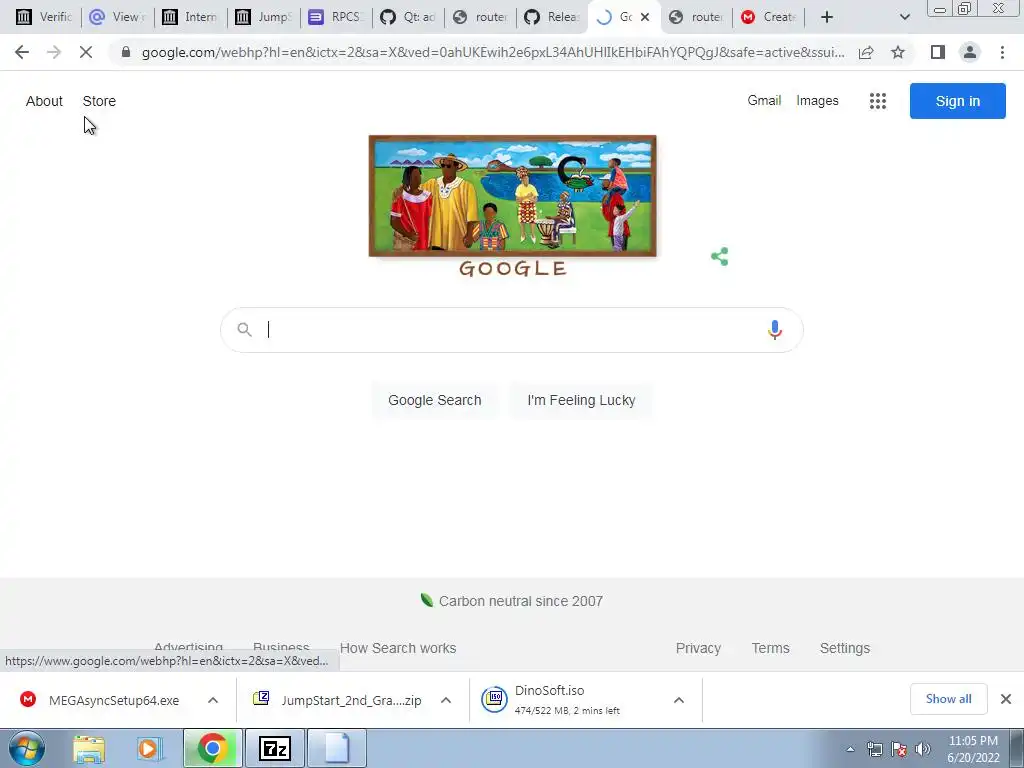Close the active Google tab

(x=645, y=17)
